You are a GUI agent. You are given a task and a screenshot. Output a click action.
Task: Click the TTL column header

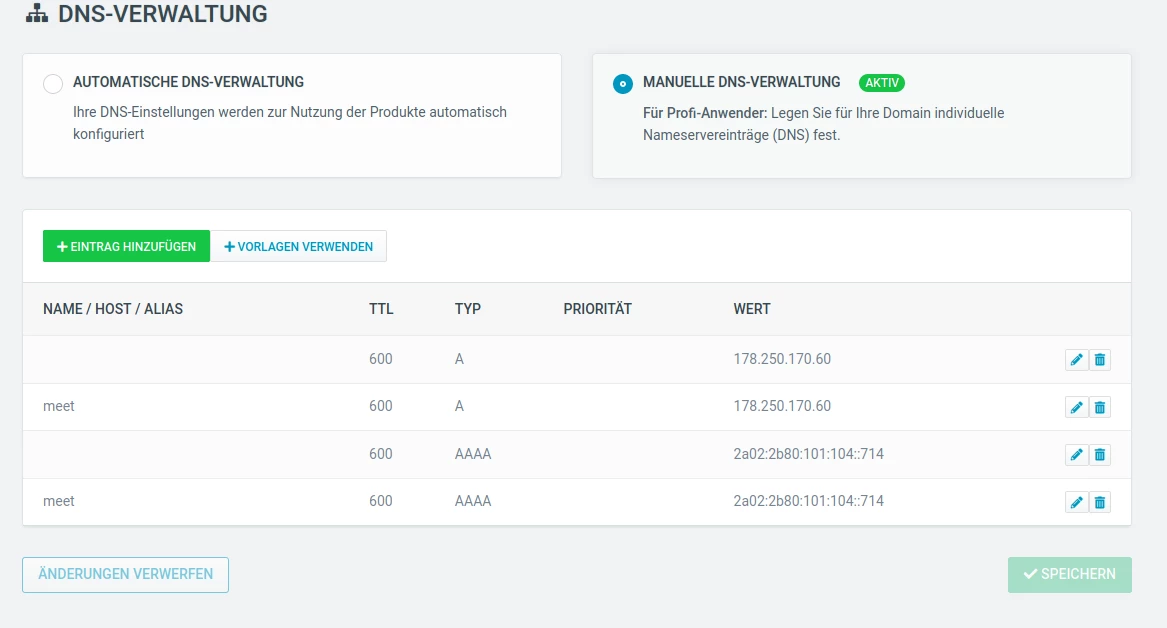click(381, 309)
